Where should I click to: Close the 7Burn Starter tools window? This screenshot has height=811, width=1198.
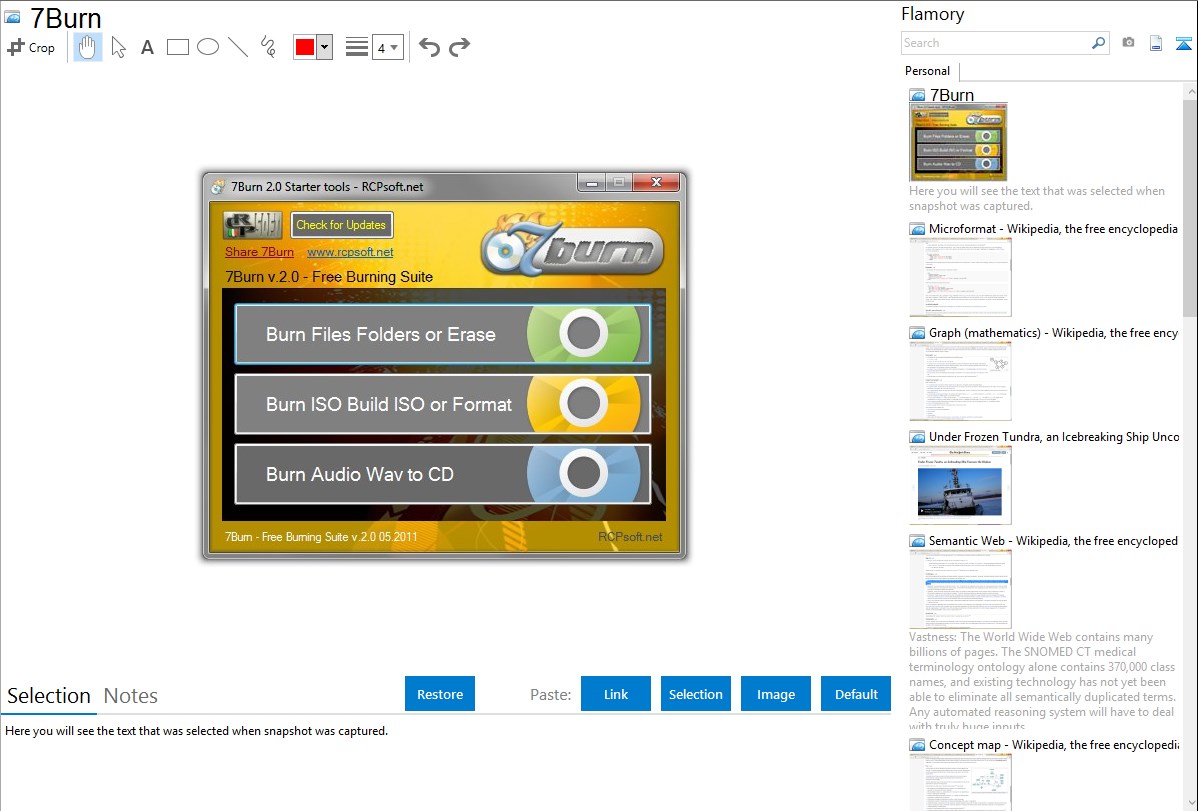pos(656,182)
